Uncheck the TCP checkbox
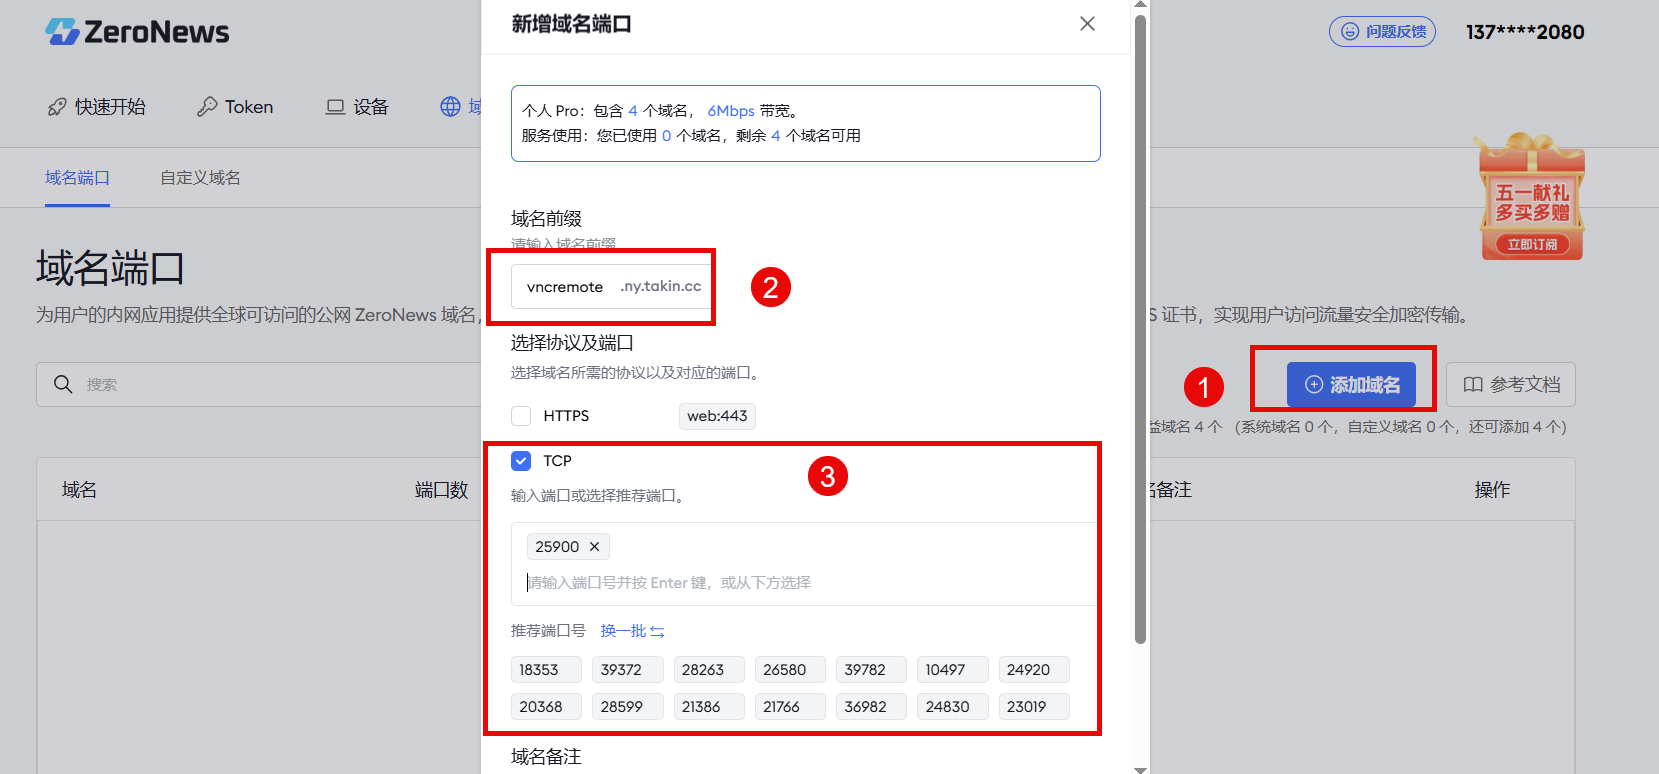The image size is (1659, 774). pyautogui.click(x=521, y=461)
